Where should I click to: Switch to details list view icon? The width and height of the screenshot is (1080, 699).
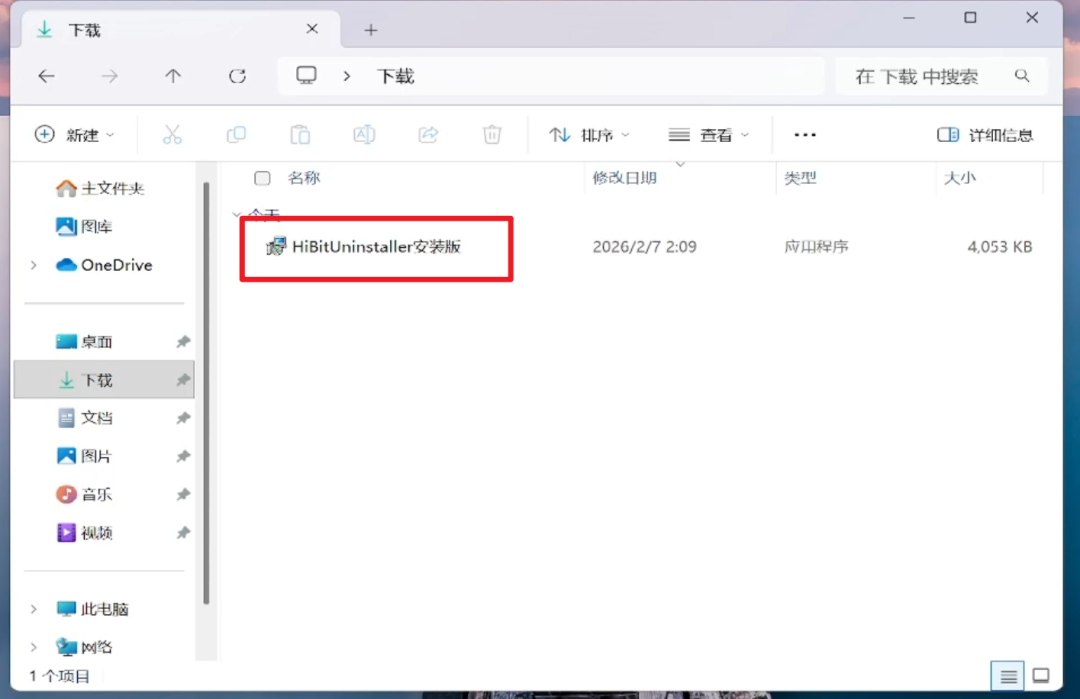1008,676
